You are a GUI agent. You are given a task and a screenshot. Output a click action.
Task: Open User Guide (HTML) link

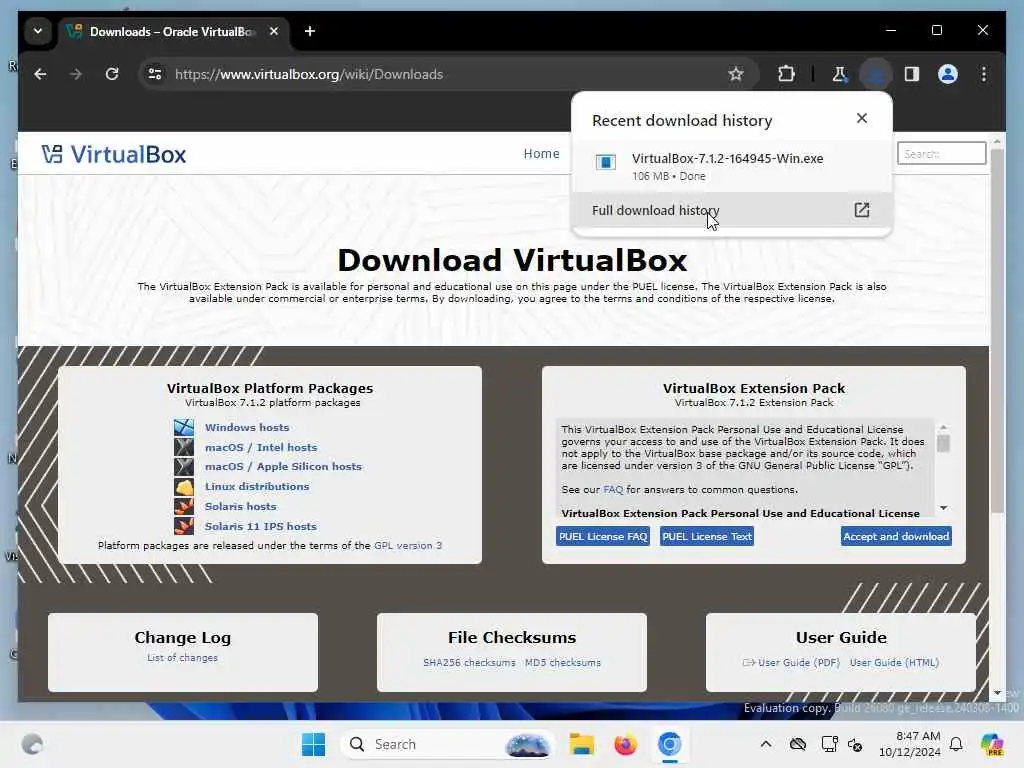(894, 662)
